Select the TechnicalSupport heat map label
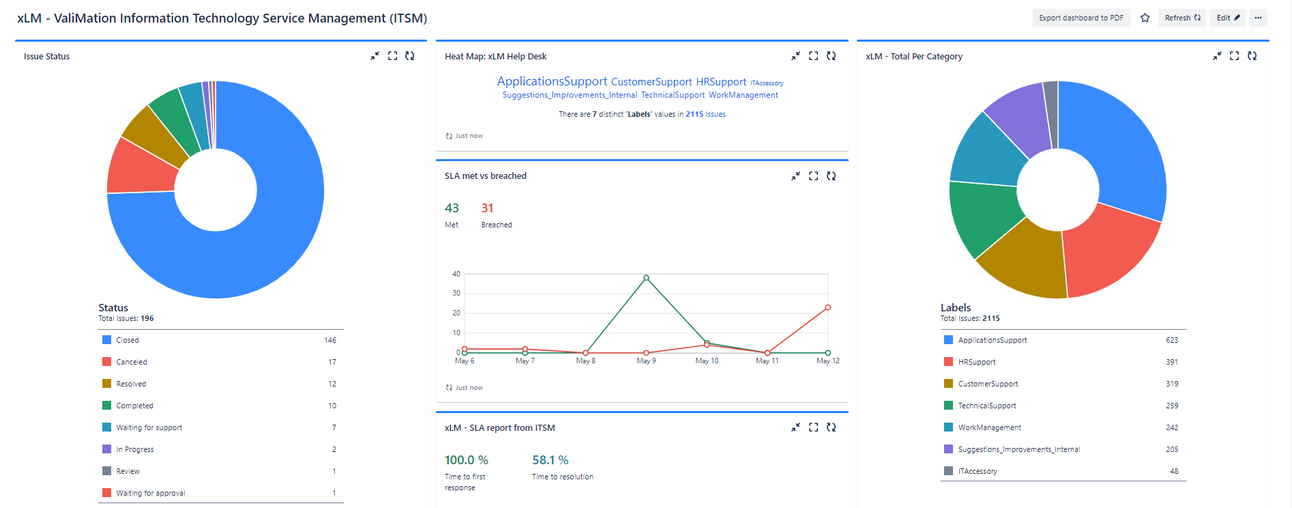Viewport: 1292px width, 508px height. (x=673, y=95)
